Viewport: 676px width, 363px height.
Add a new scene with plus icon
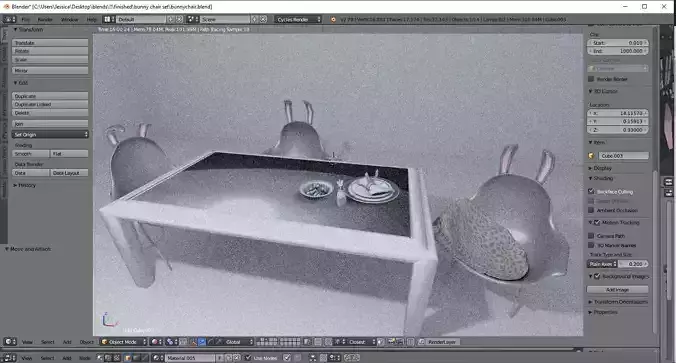tap(255, 19)
